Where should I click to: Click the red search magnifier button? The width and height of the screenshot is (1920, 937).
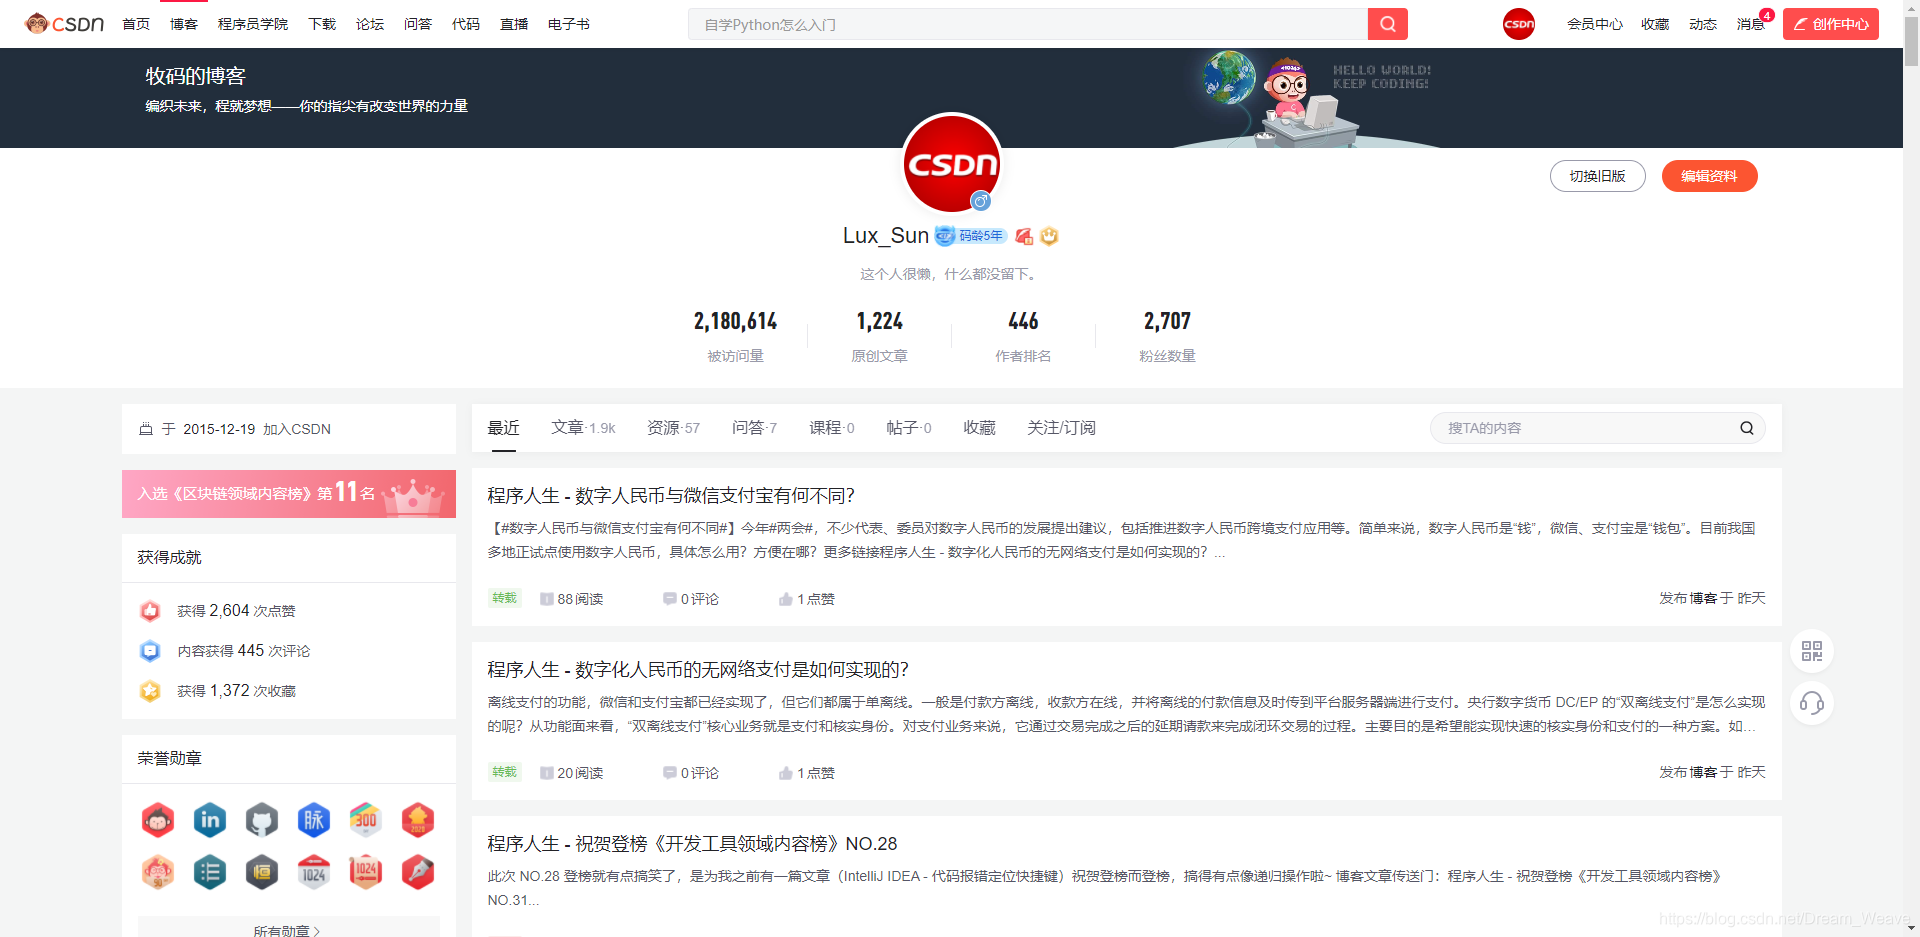(x=1387, y=24)
